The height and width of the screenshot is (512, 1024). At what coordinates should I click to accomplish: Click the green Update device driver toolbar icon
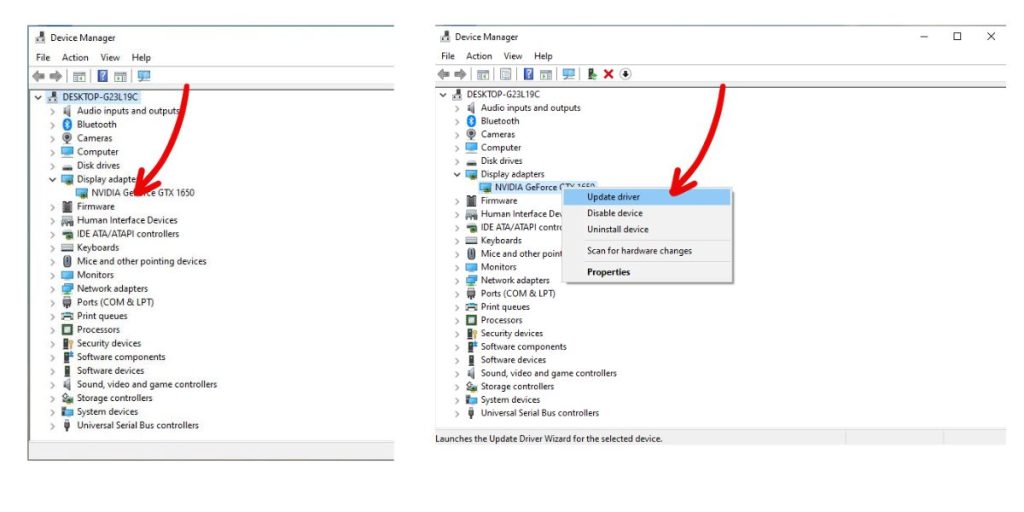pos(592,74)
